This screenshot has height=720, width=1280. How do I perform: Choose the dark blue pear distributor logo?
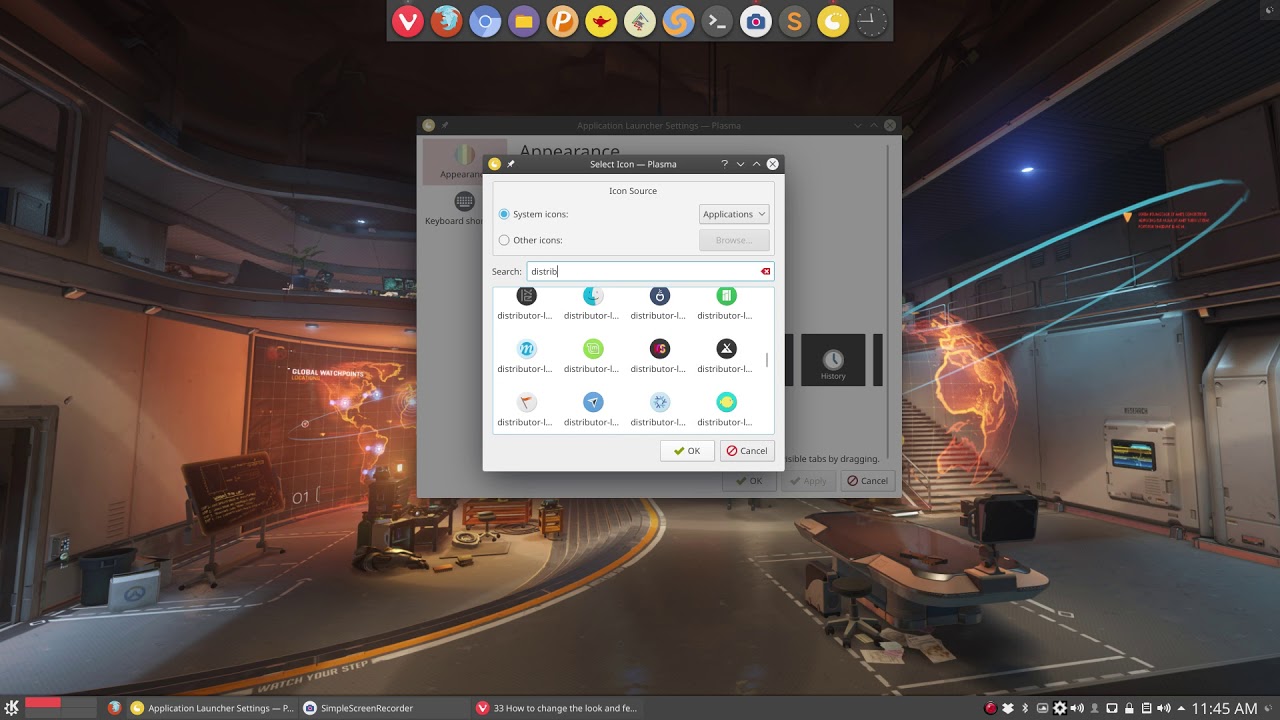[x=660, y=296]
